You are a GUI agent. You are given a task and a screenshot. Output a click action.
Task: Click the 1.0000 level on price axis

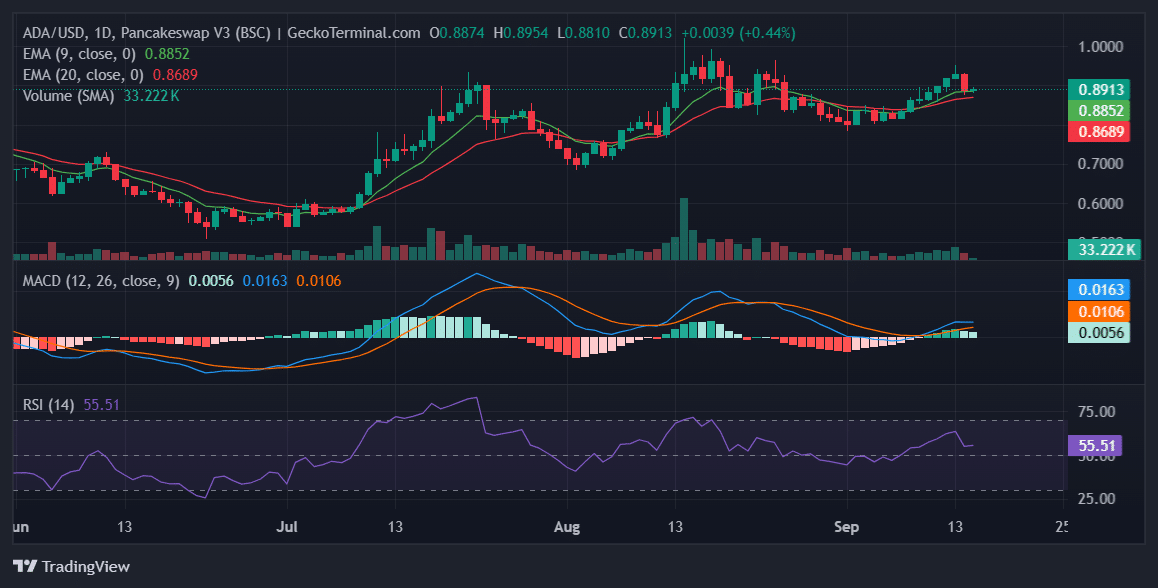point(1098,46)
